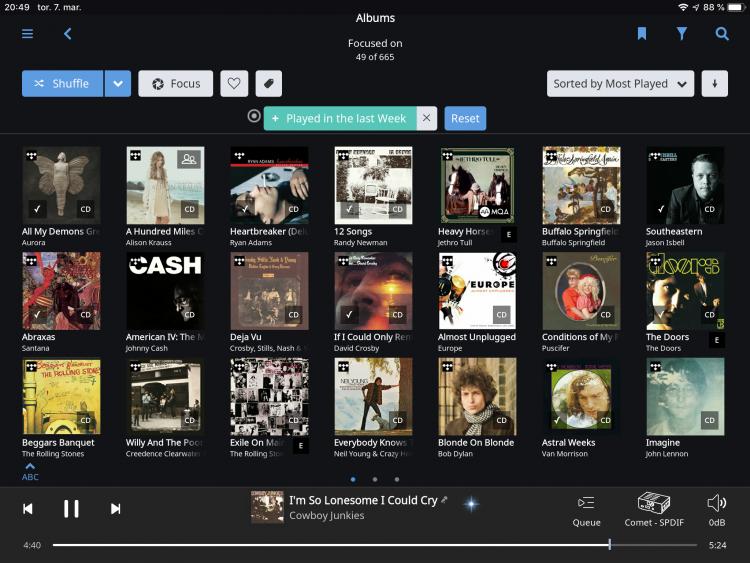Image resolution: width=750 pixels, height=563 pixels.
Task: Click John Lennon artist name
Action: click(667, 454)
